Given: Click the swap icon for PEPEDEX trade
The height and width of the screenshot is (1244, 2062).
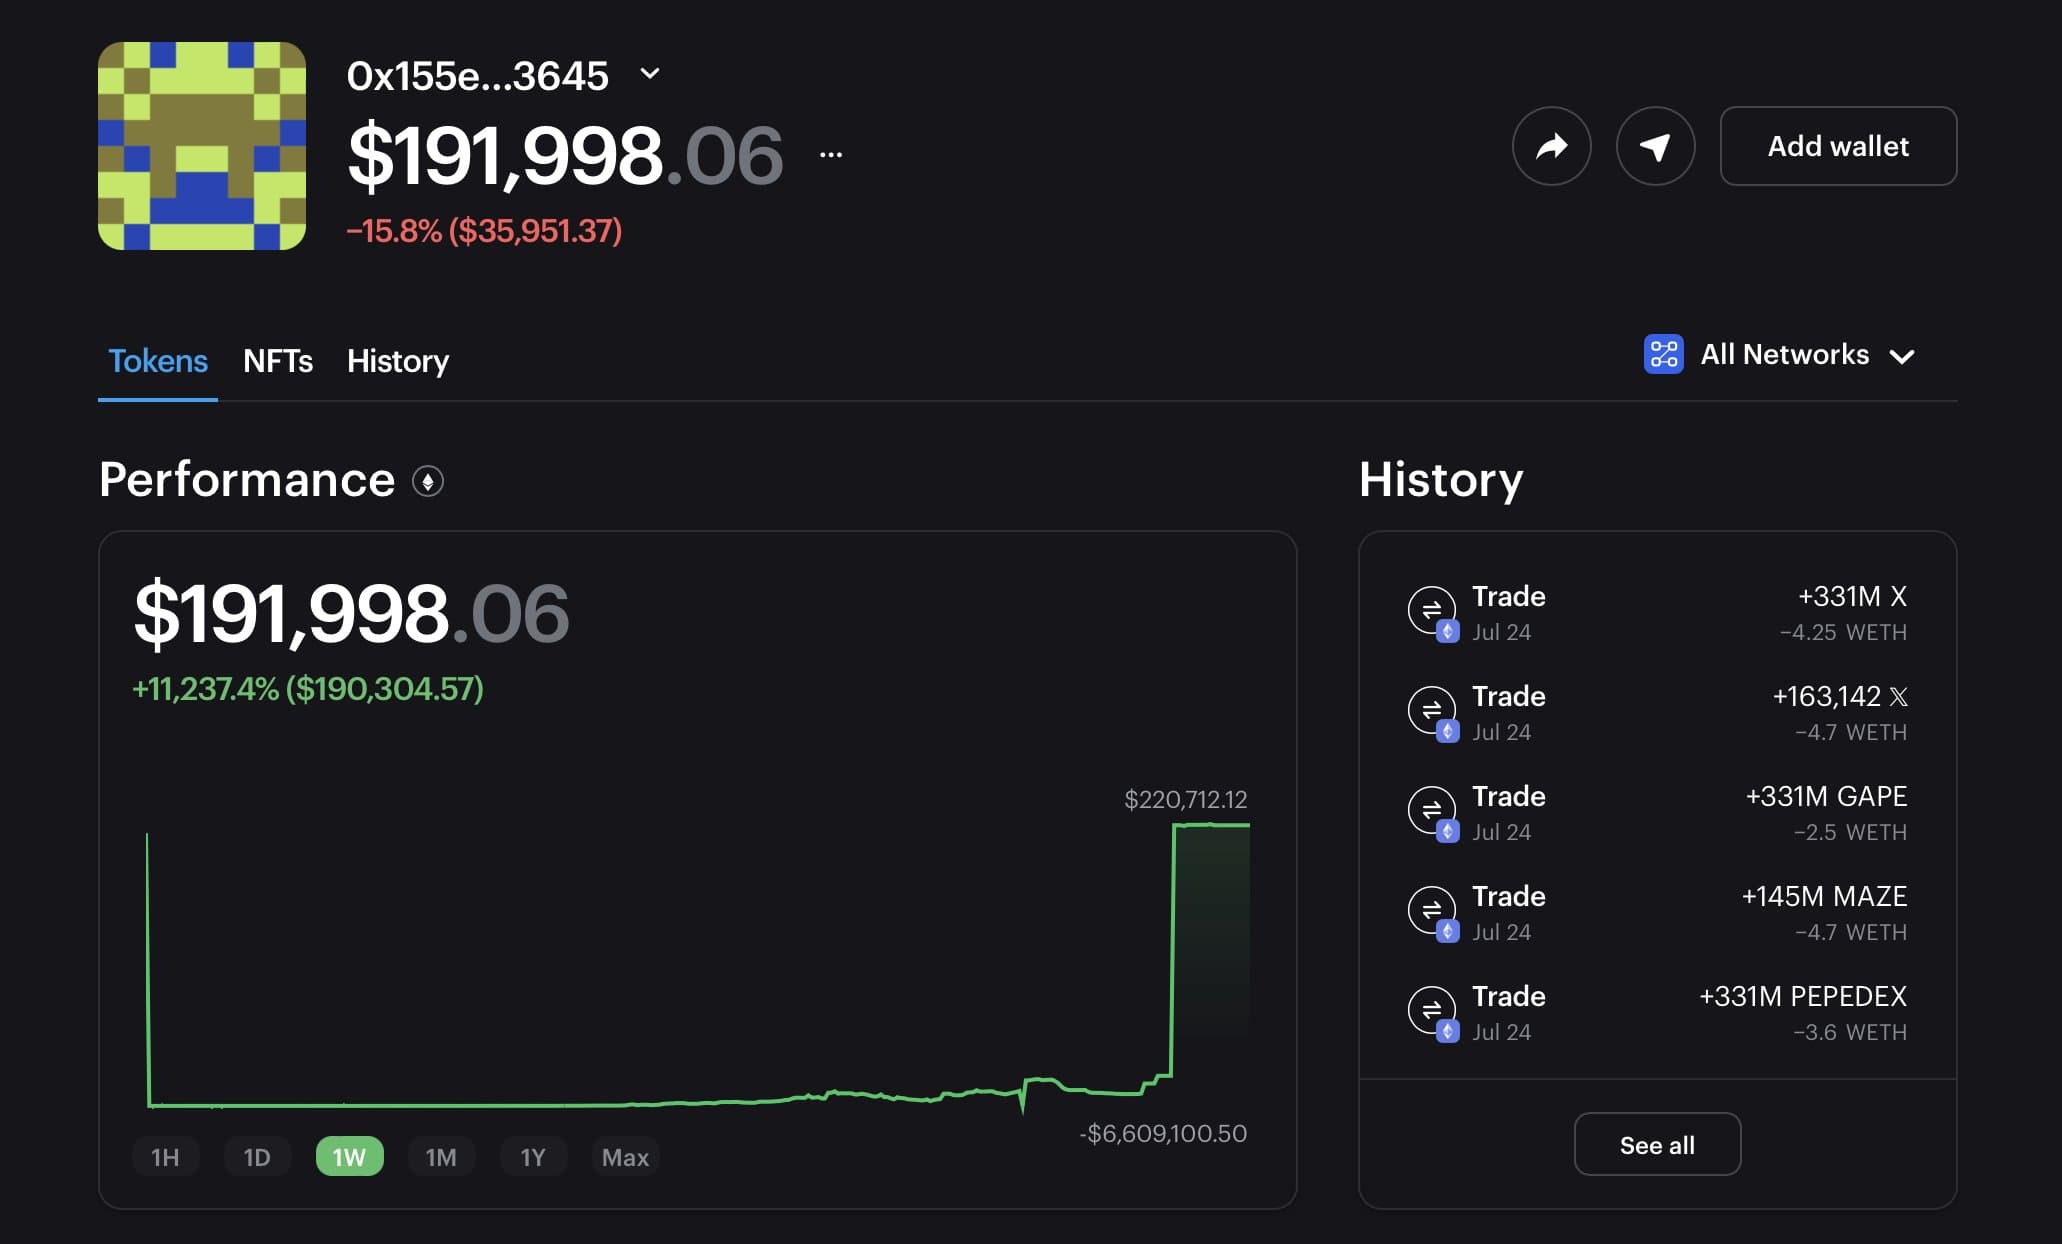Looking at the screenshot, I should point(1431,1009).
